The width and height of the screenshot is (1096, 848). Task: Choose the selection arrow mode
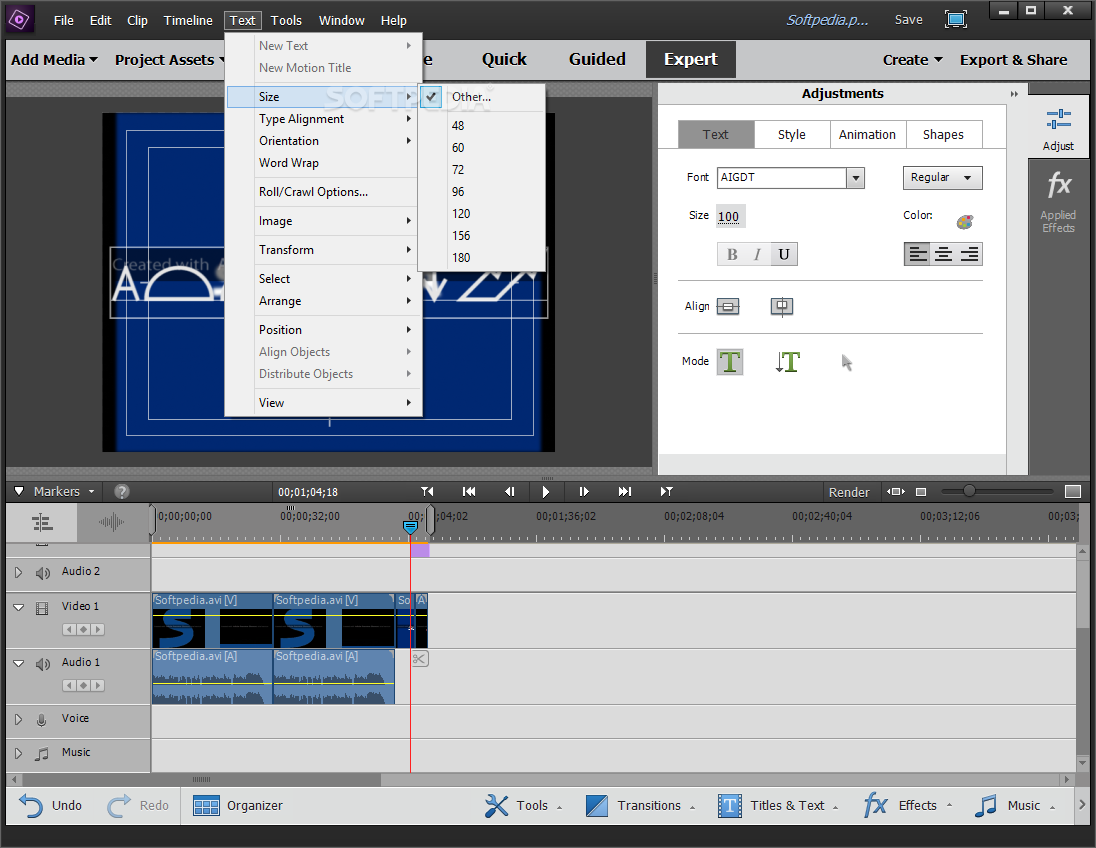click(x=846, y=362)
